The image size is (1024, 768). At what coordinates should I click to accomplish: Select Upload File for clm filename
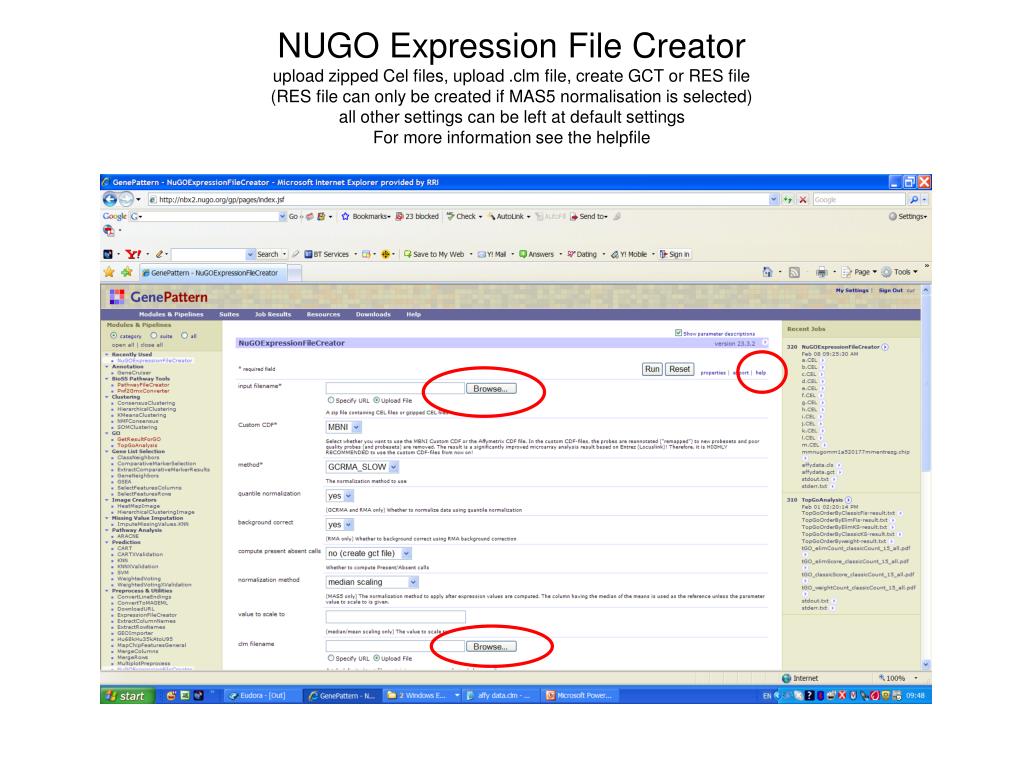376,658
